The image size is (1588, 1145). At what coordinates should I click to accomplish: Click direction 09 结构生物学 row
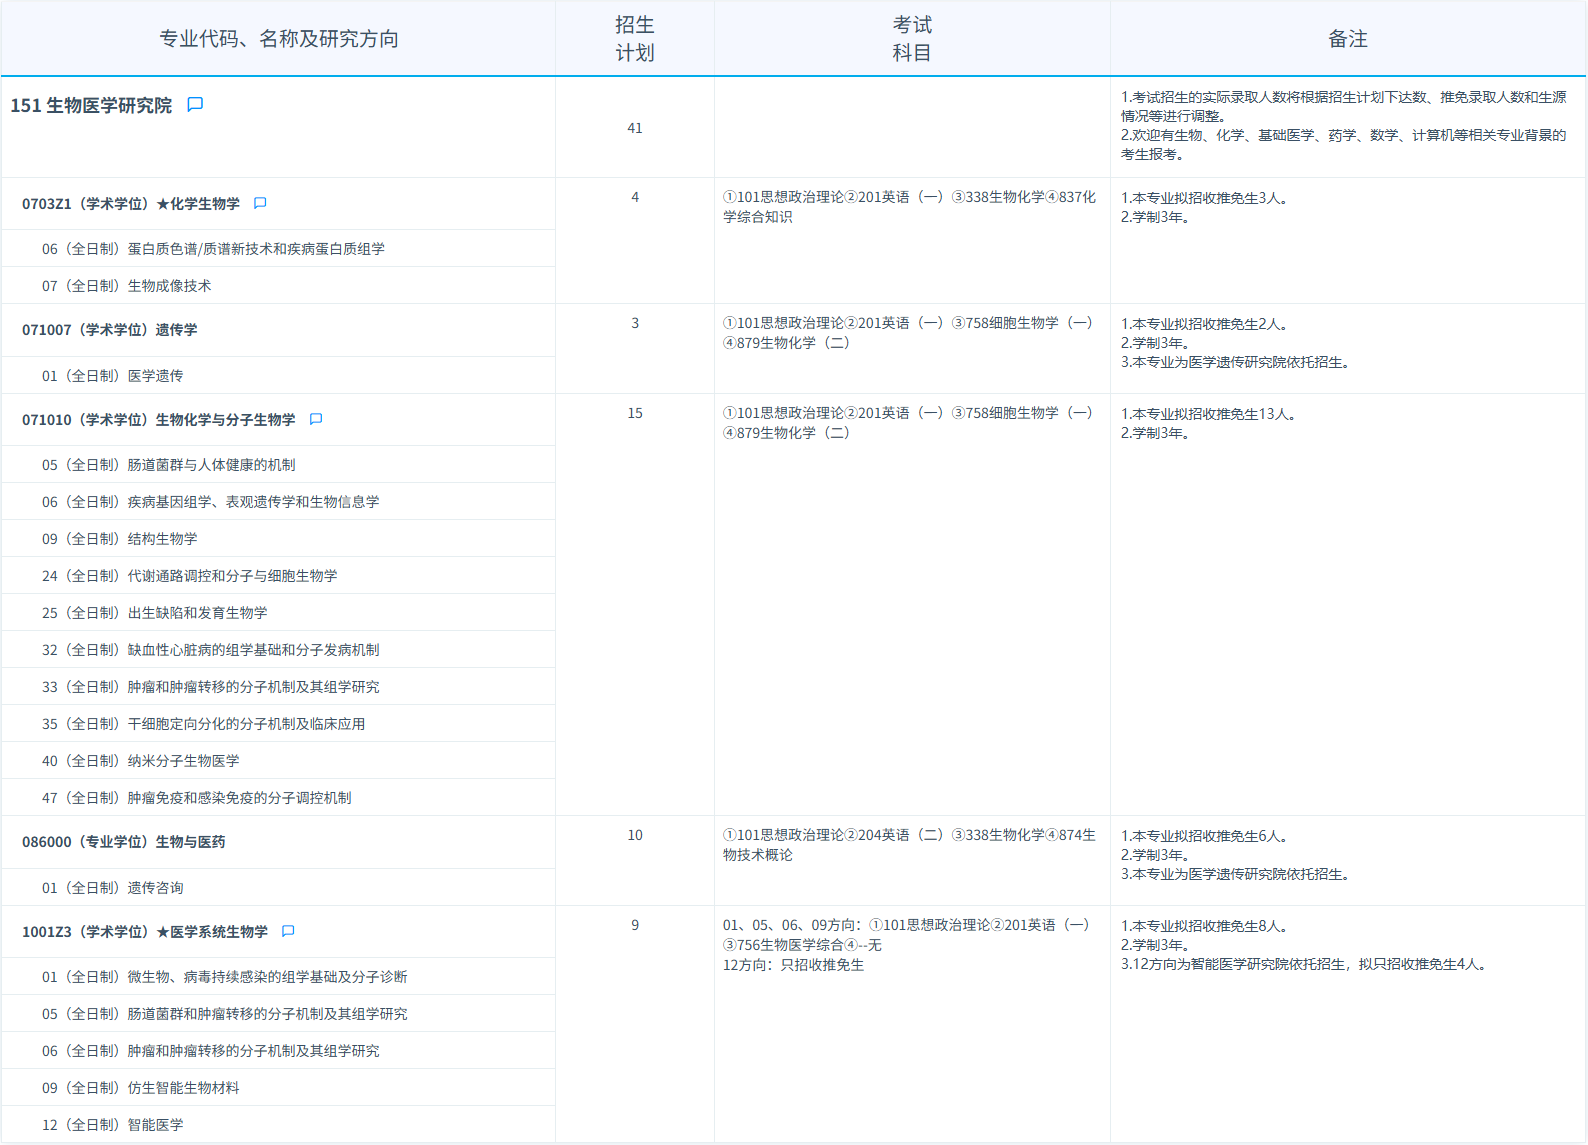pyautogui.click(x=120, y=539)
